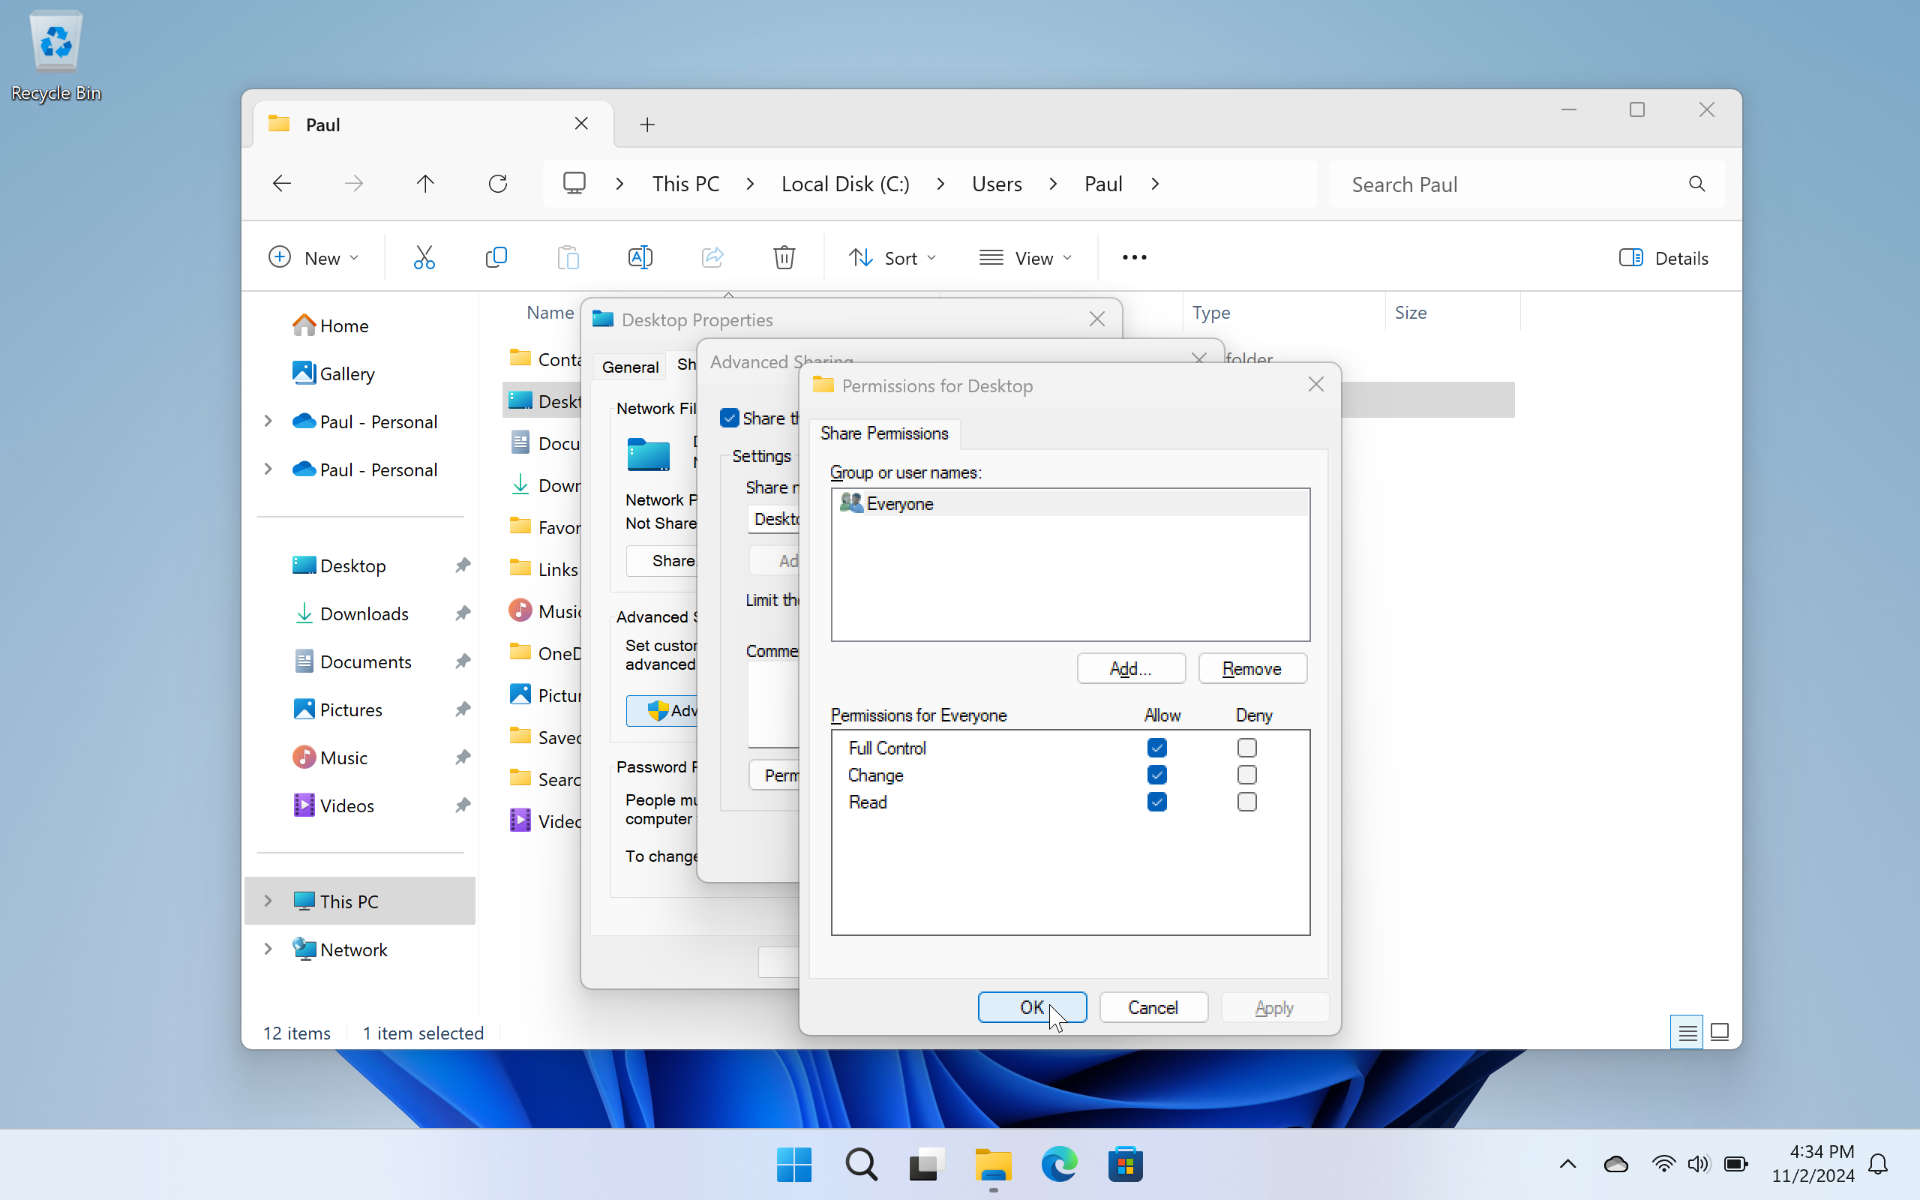Click the Delete trash icon in toolbar
Screen dimensions: 1920x1200
[784, 258]
